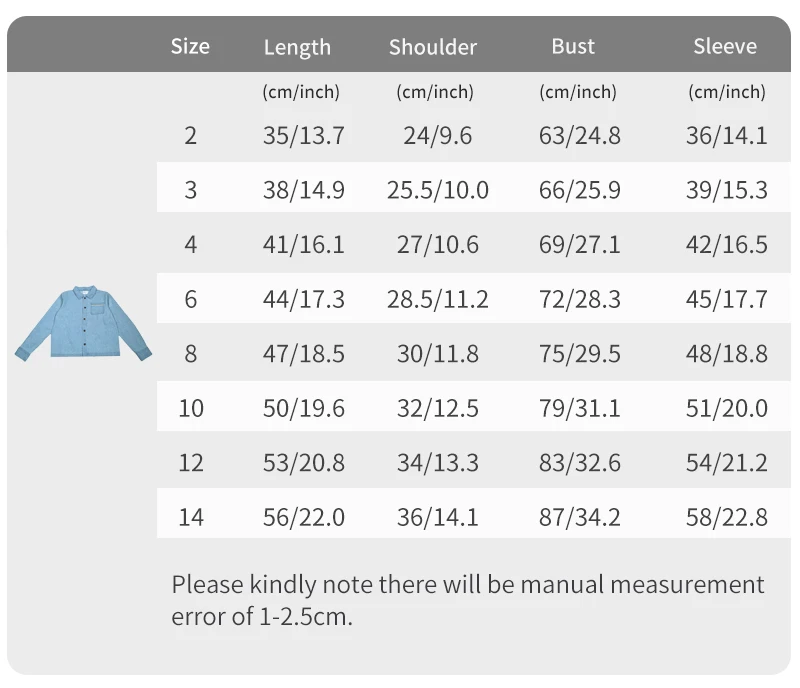Select size 10 row label
The height and width of the screenshot is (688, 800).
[191, 408]
